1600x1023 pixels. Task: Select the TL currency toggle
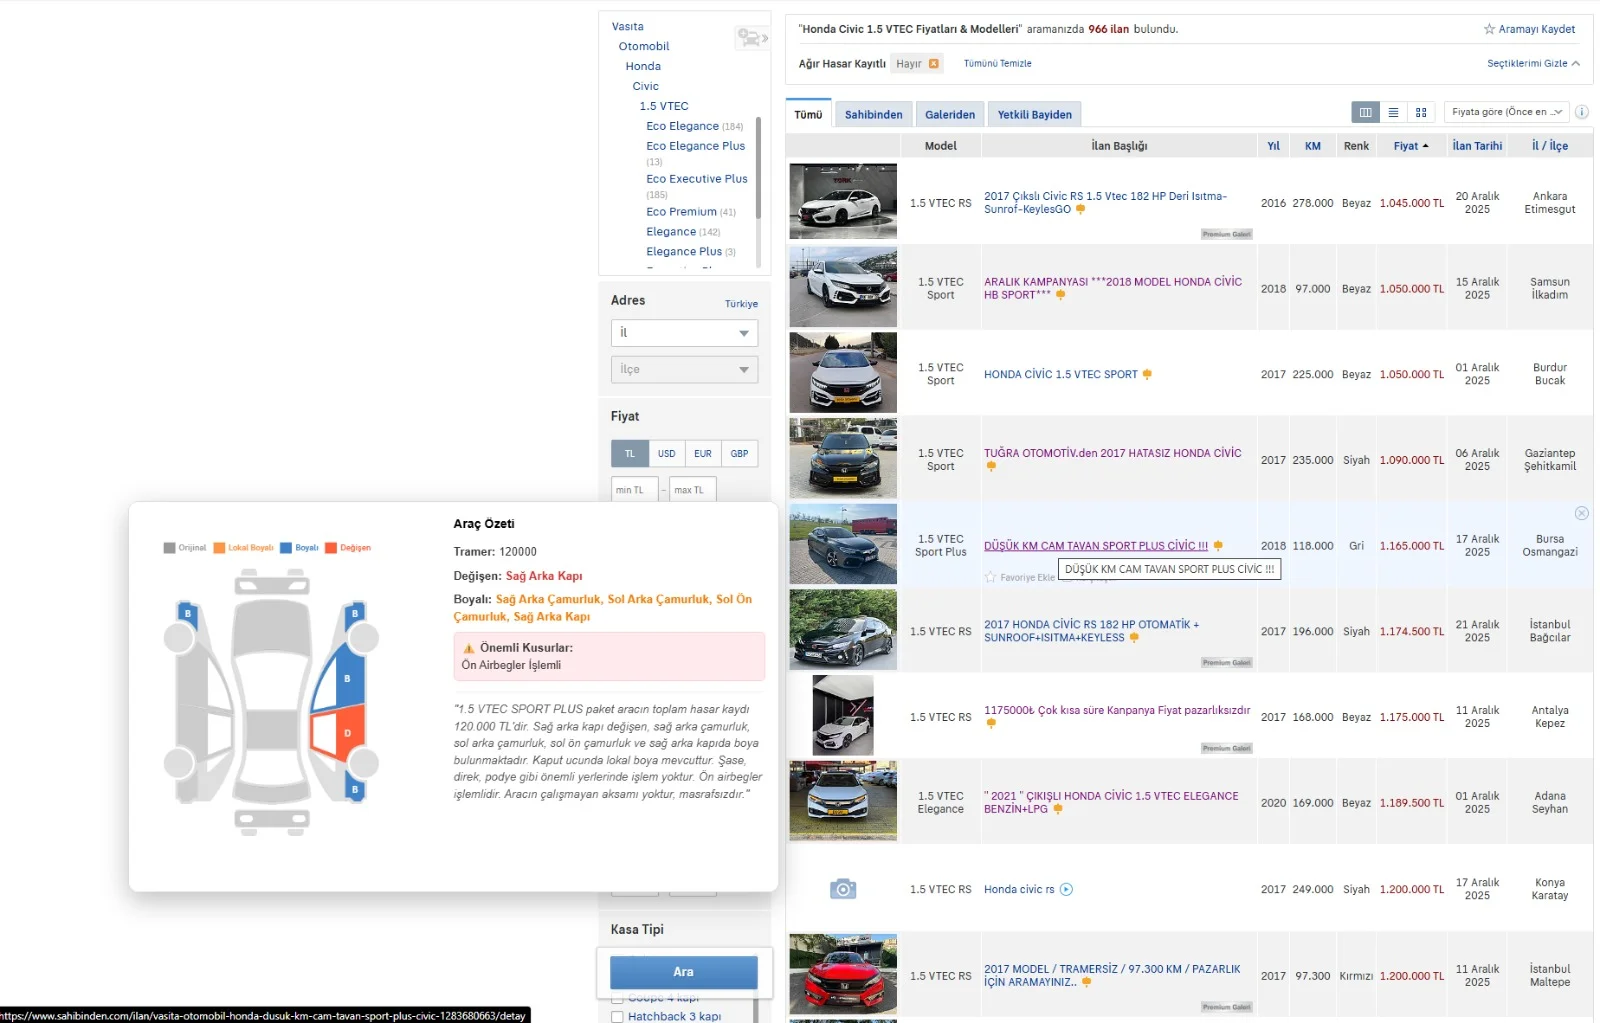(630, 454)
